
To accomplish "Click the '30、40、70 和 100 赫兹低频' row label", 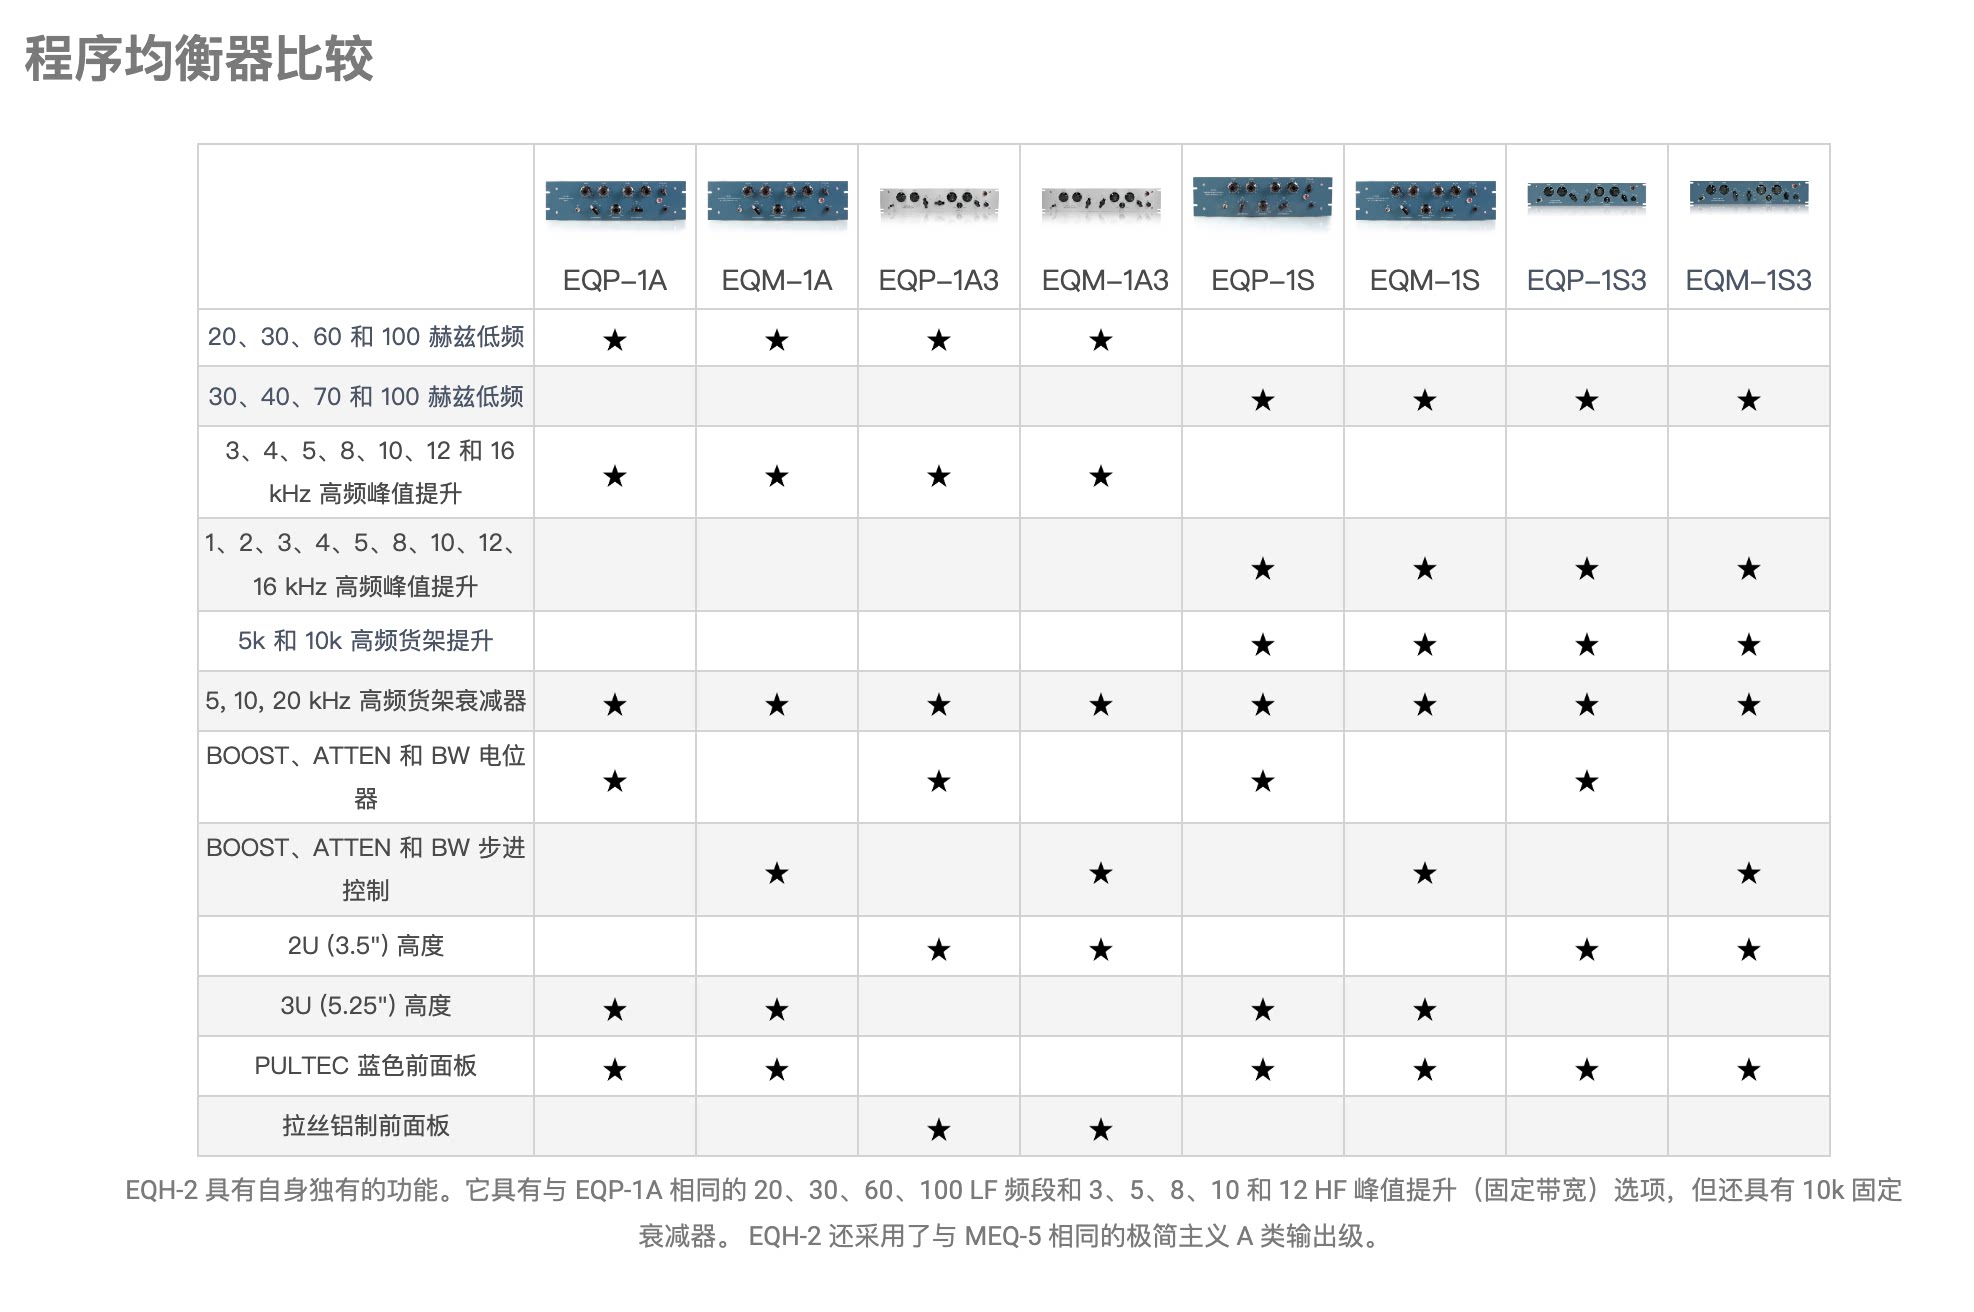I will (366, 397).
